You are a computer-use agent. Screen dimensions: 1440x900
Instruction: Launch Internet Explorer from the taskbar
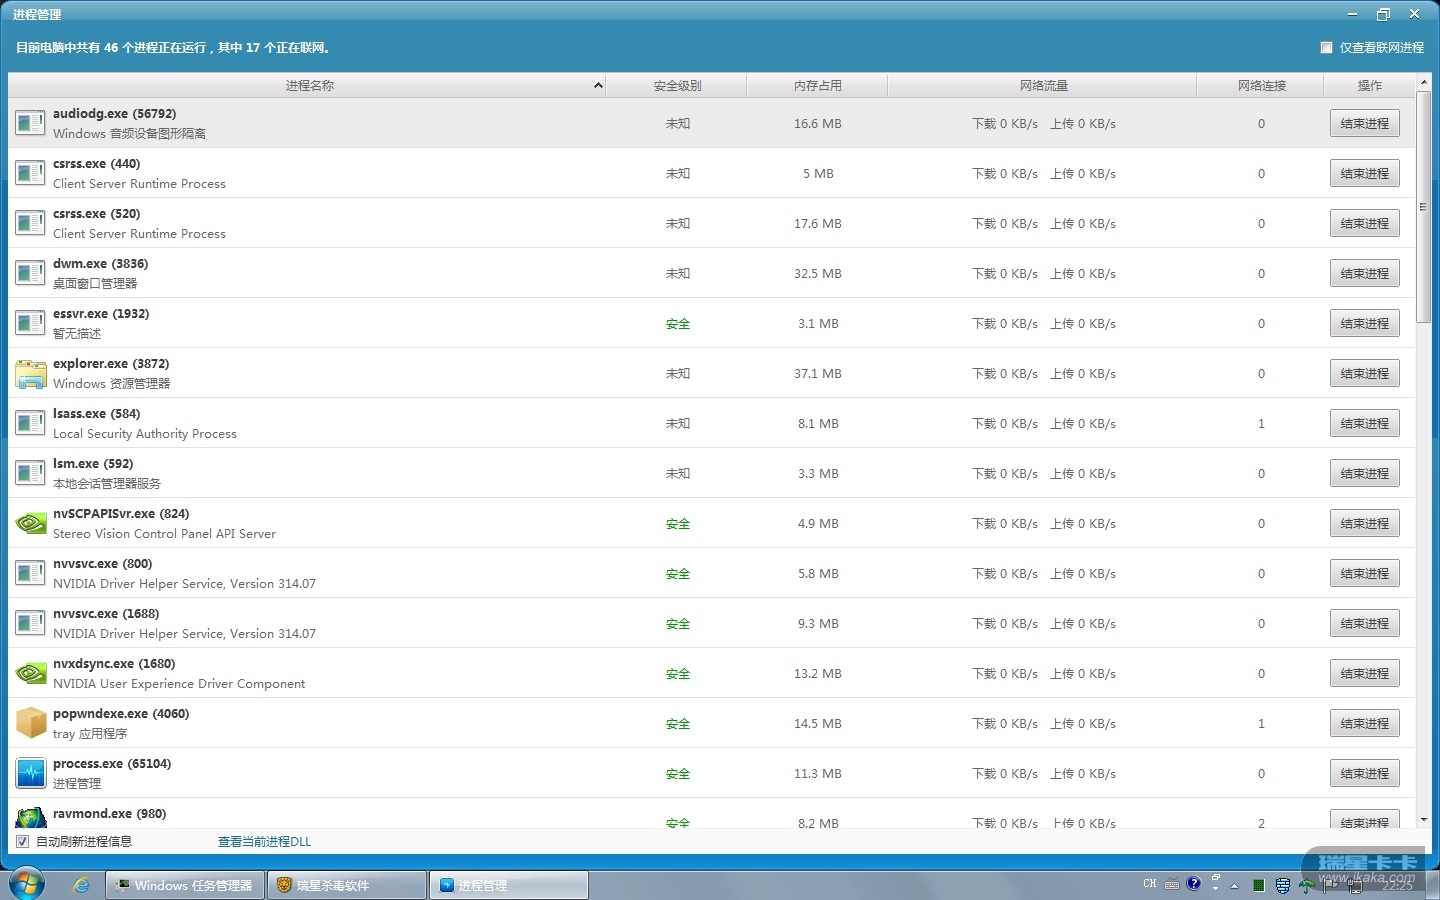(81, 885)
